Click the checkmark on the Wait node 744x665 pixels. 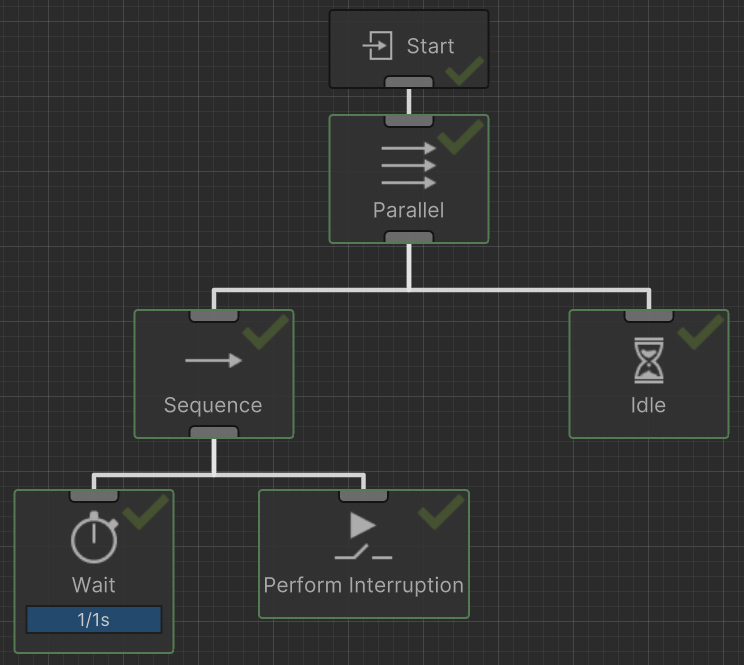pos(146,512)
